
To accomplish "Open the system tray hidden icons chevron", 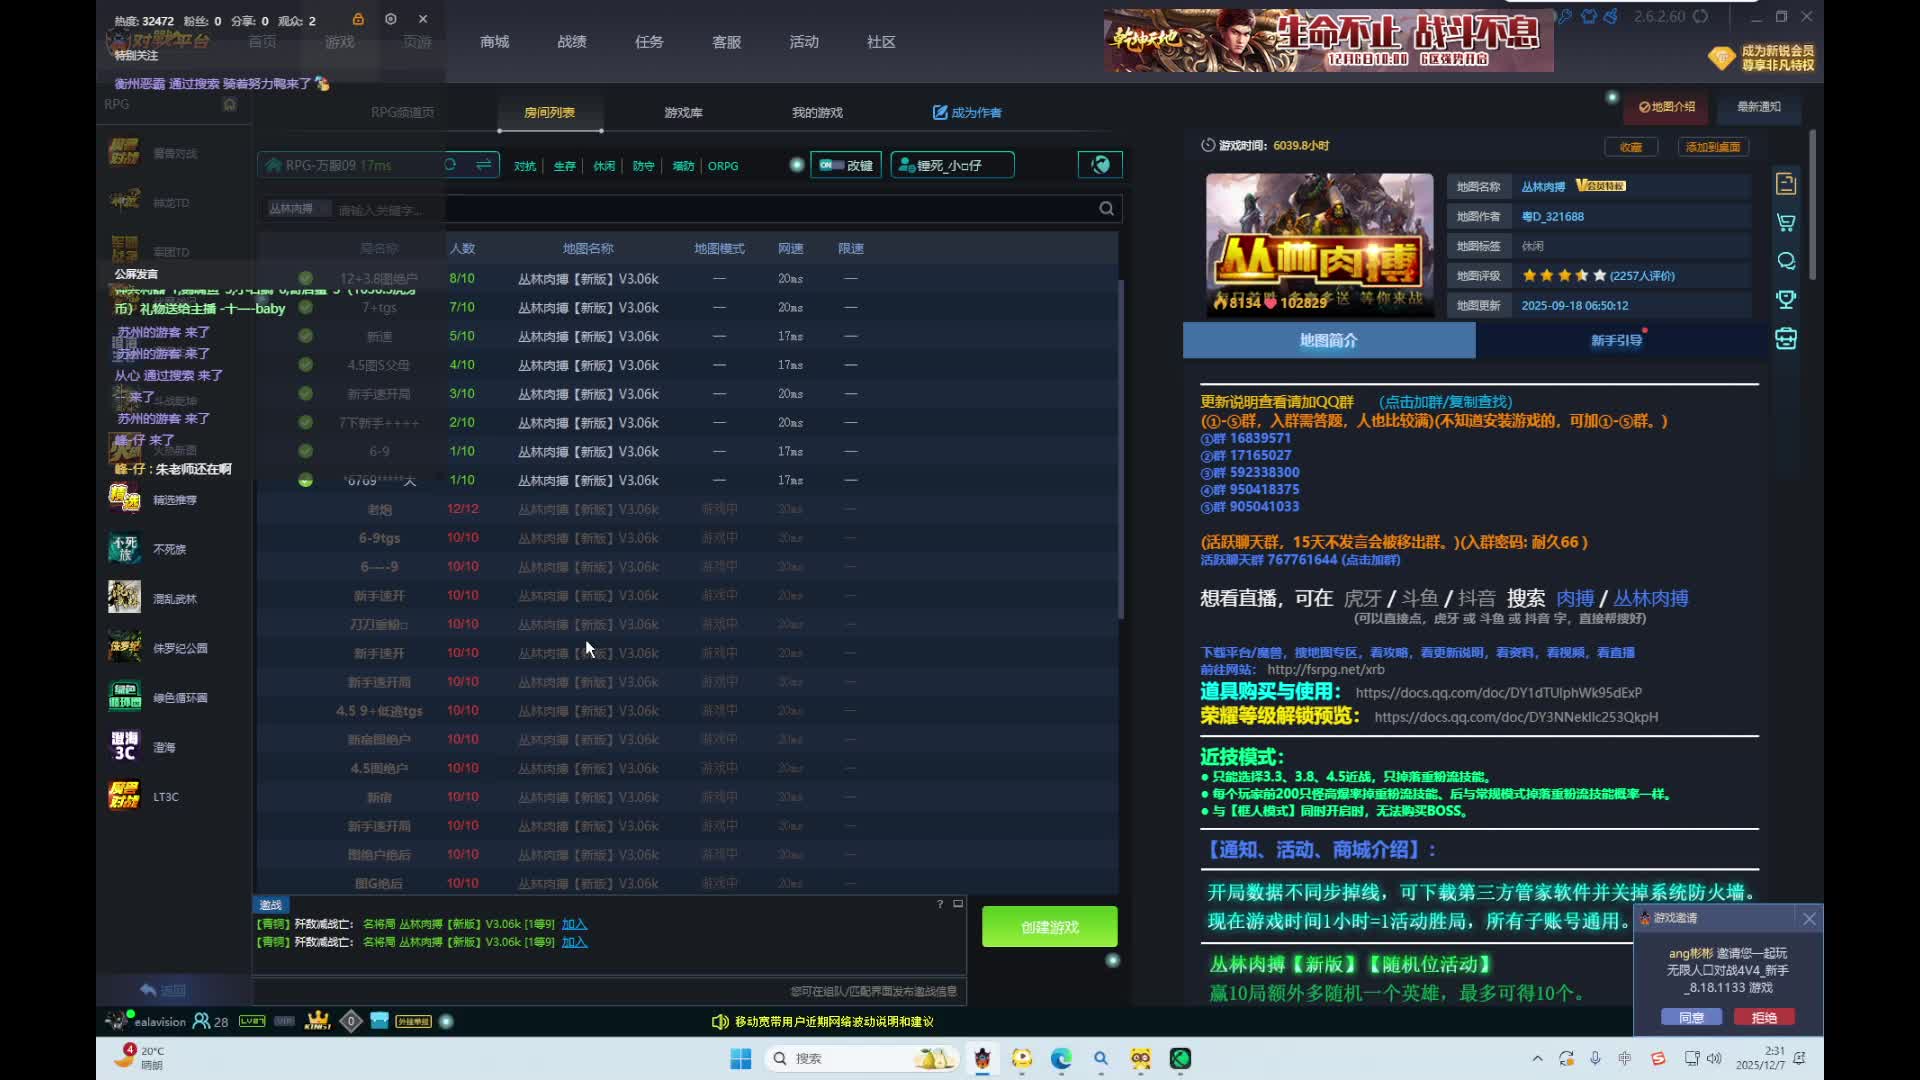I will 1537,1058.
